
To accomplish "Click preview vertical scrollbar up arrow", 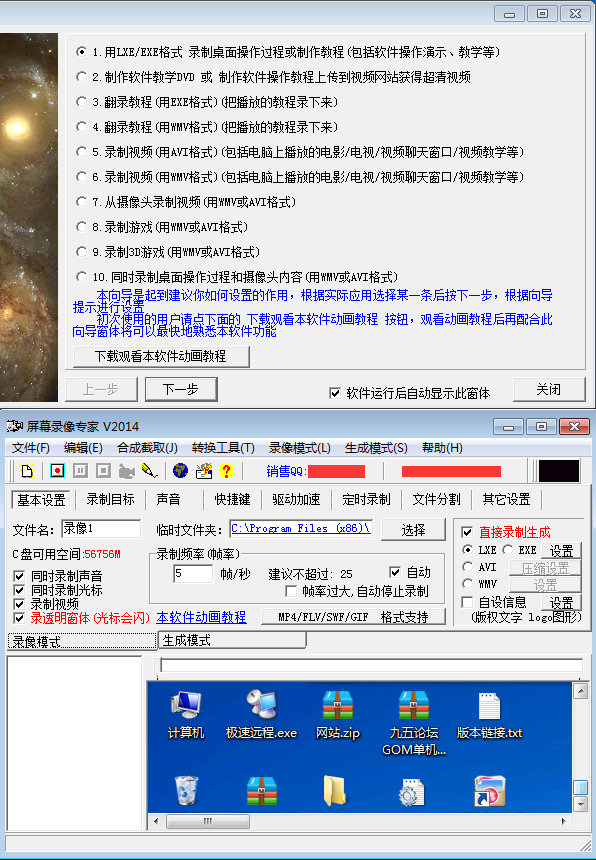I will [580, 691].
